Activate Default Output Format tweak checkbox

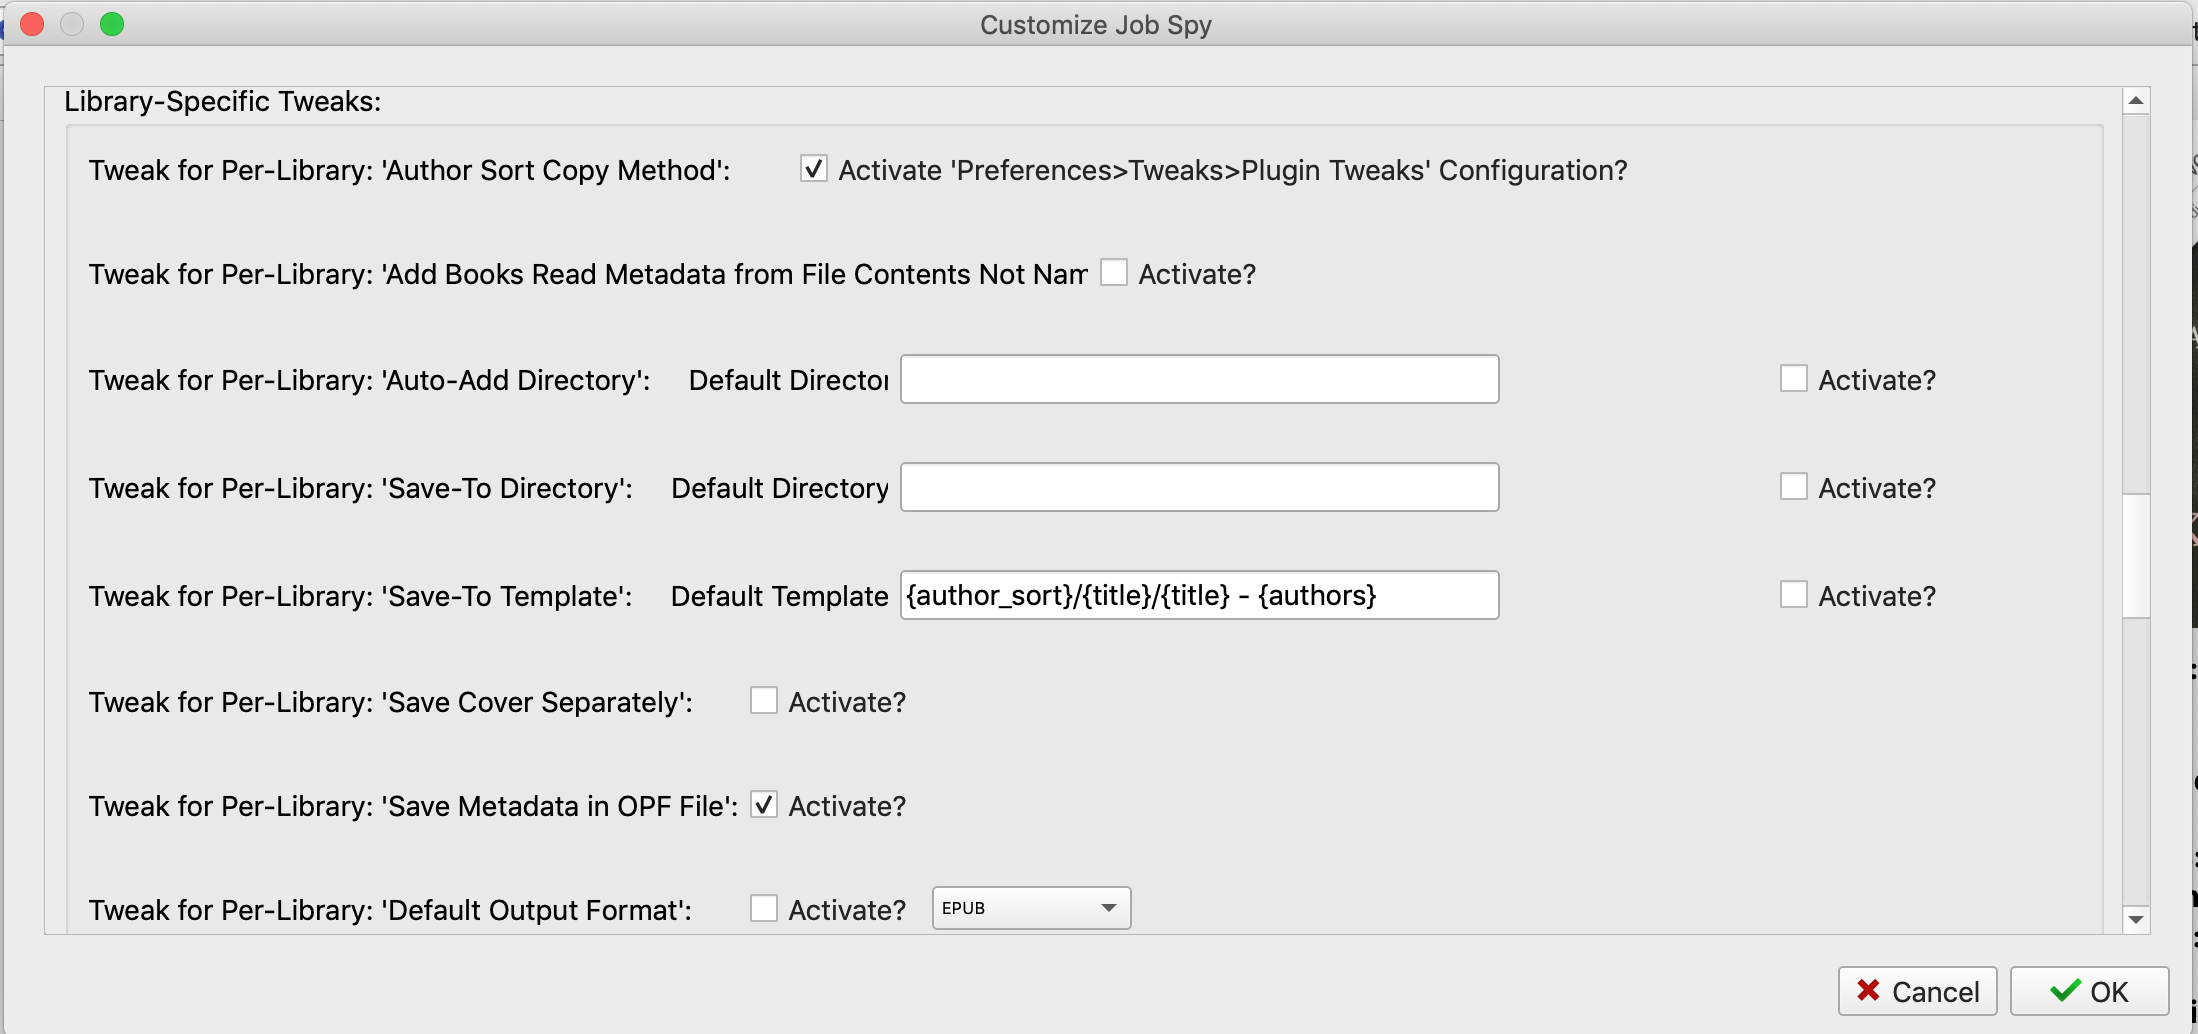click(764, 909)
